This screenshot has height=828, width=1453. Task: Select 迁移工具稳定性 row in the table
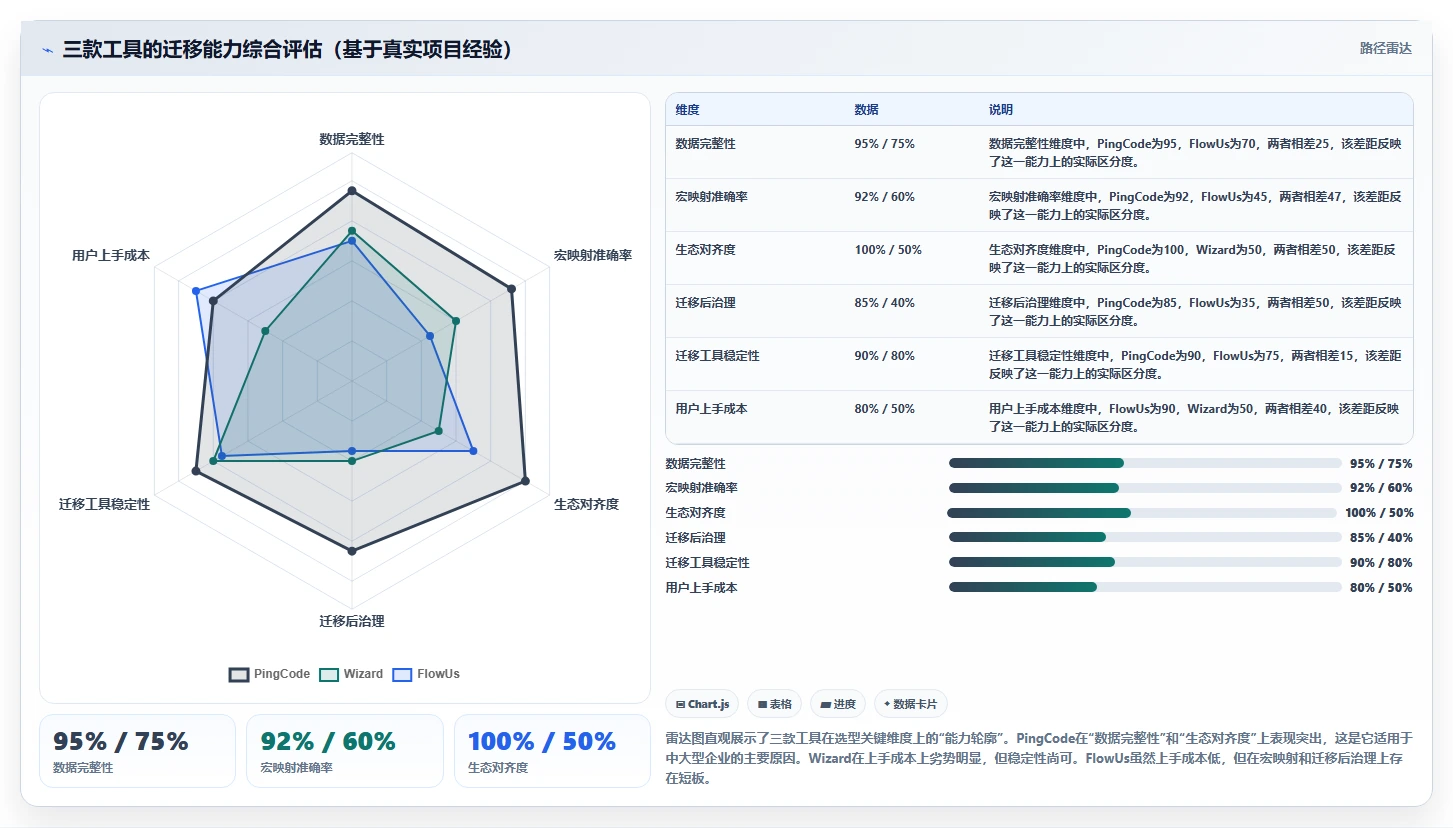1039,364
